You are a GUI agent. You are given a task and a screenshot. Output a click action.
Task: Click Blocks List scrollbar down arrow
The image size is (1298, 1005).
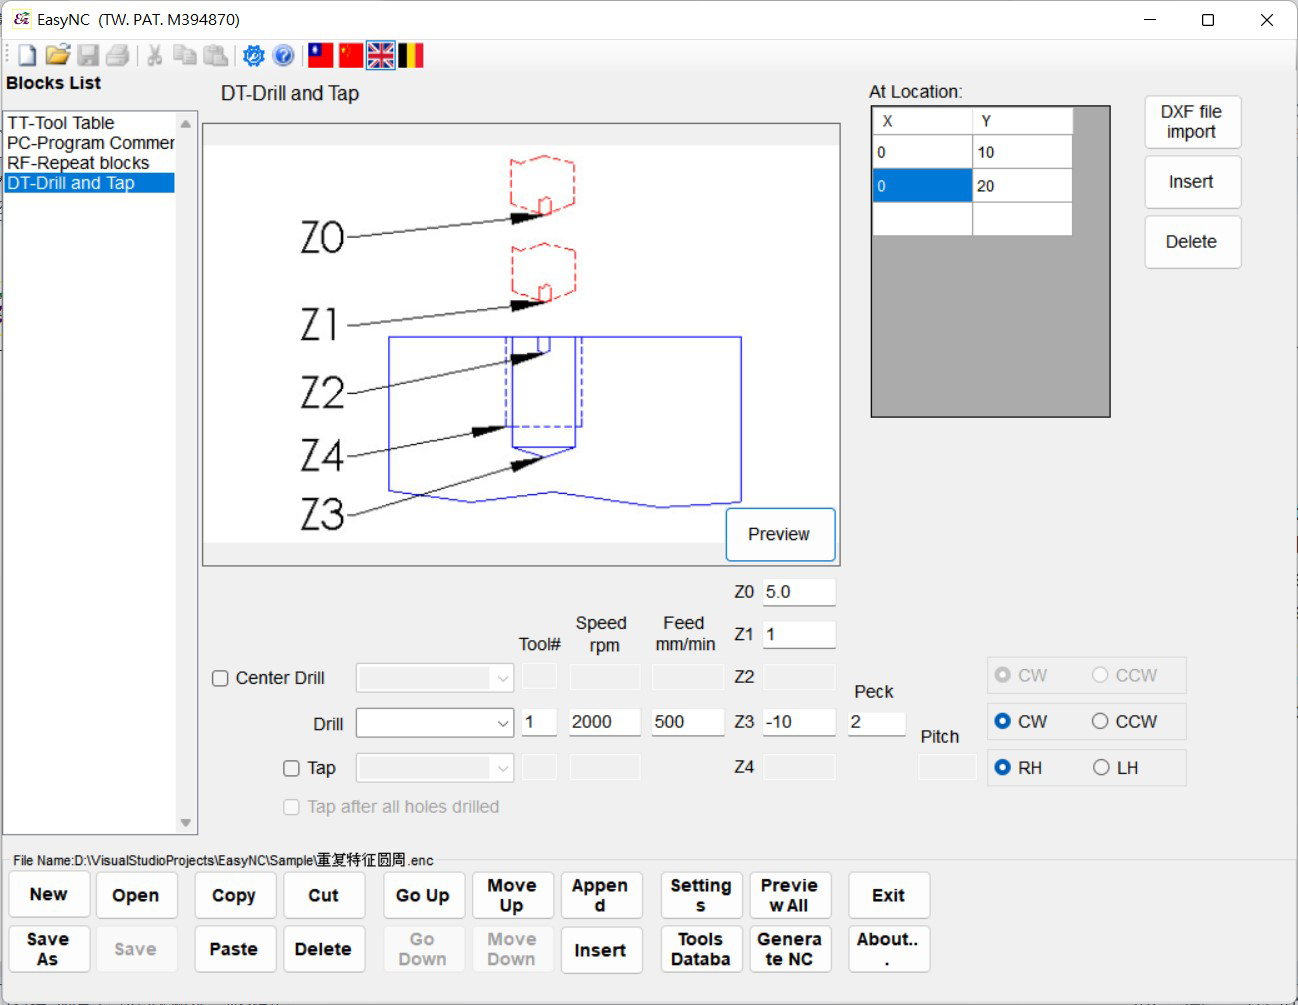coord(186,823)
